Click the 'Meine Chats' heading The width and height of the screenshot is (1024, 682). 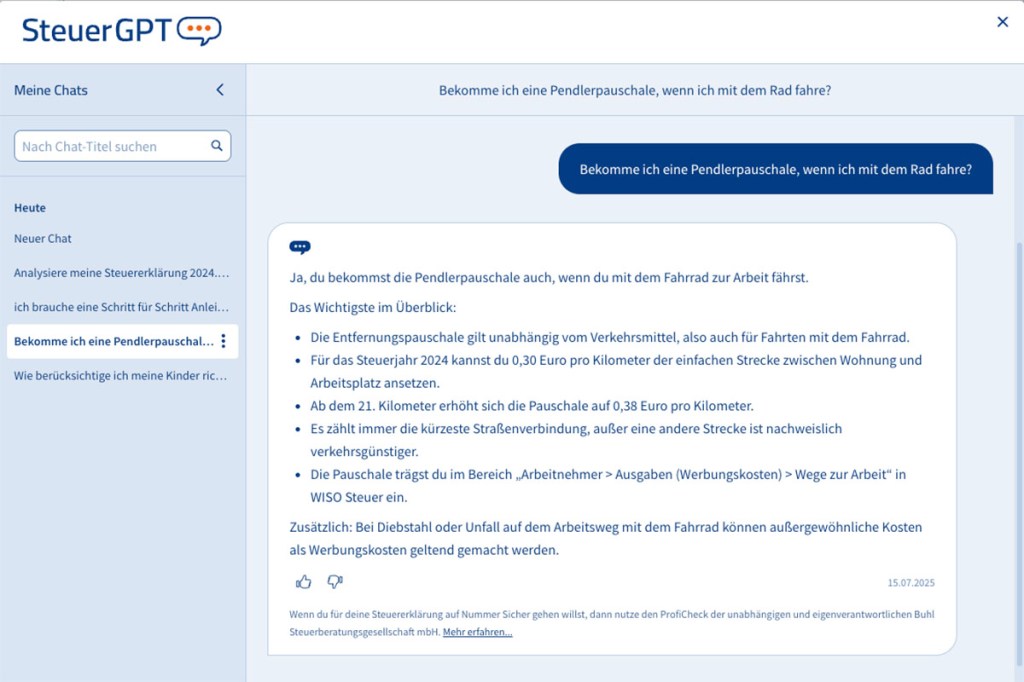tap(51, 90)
